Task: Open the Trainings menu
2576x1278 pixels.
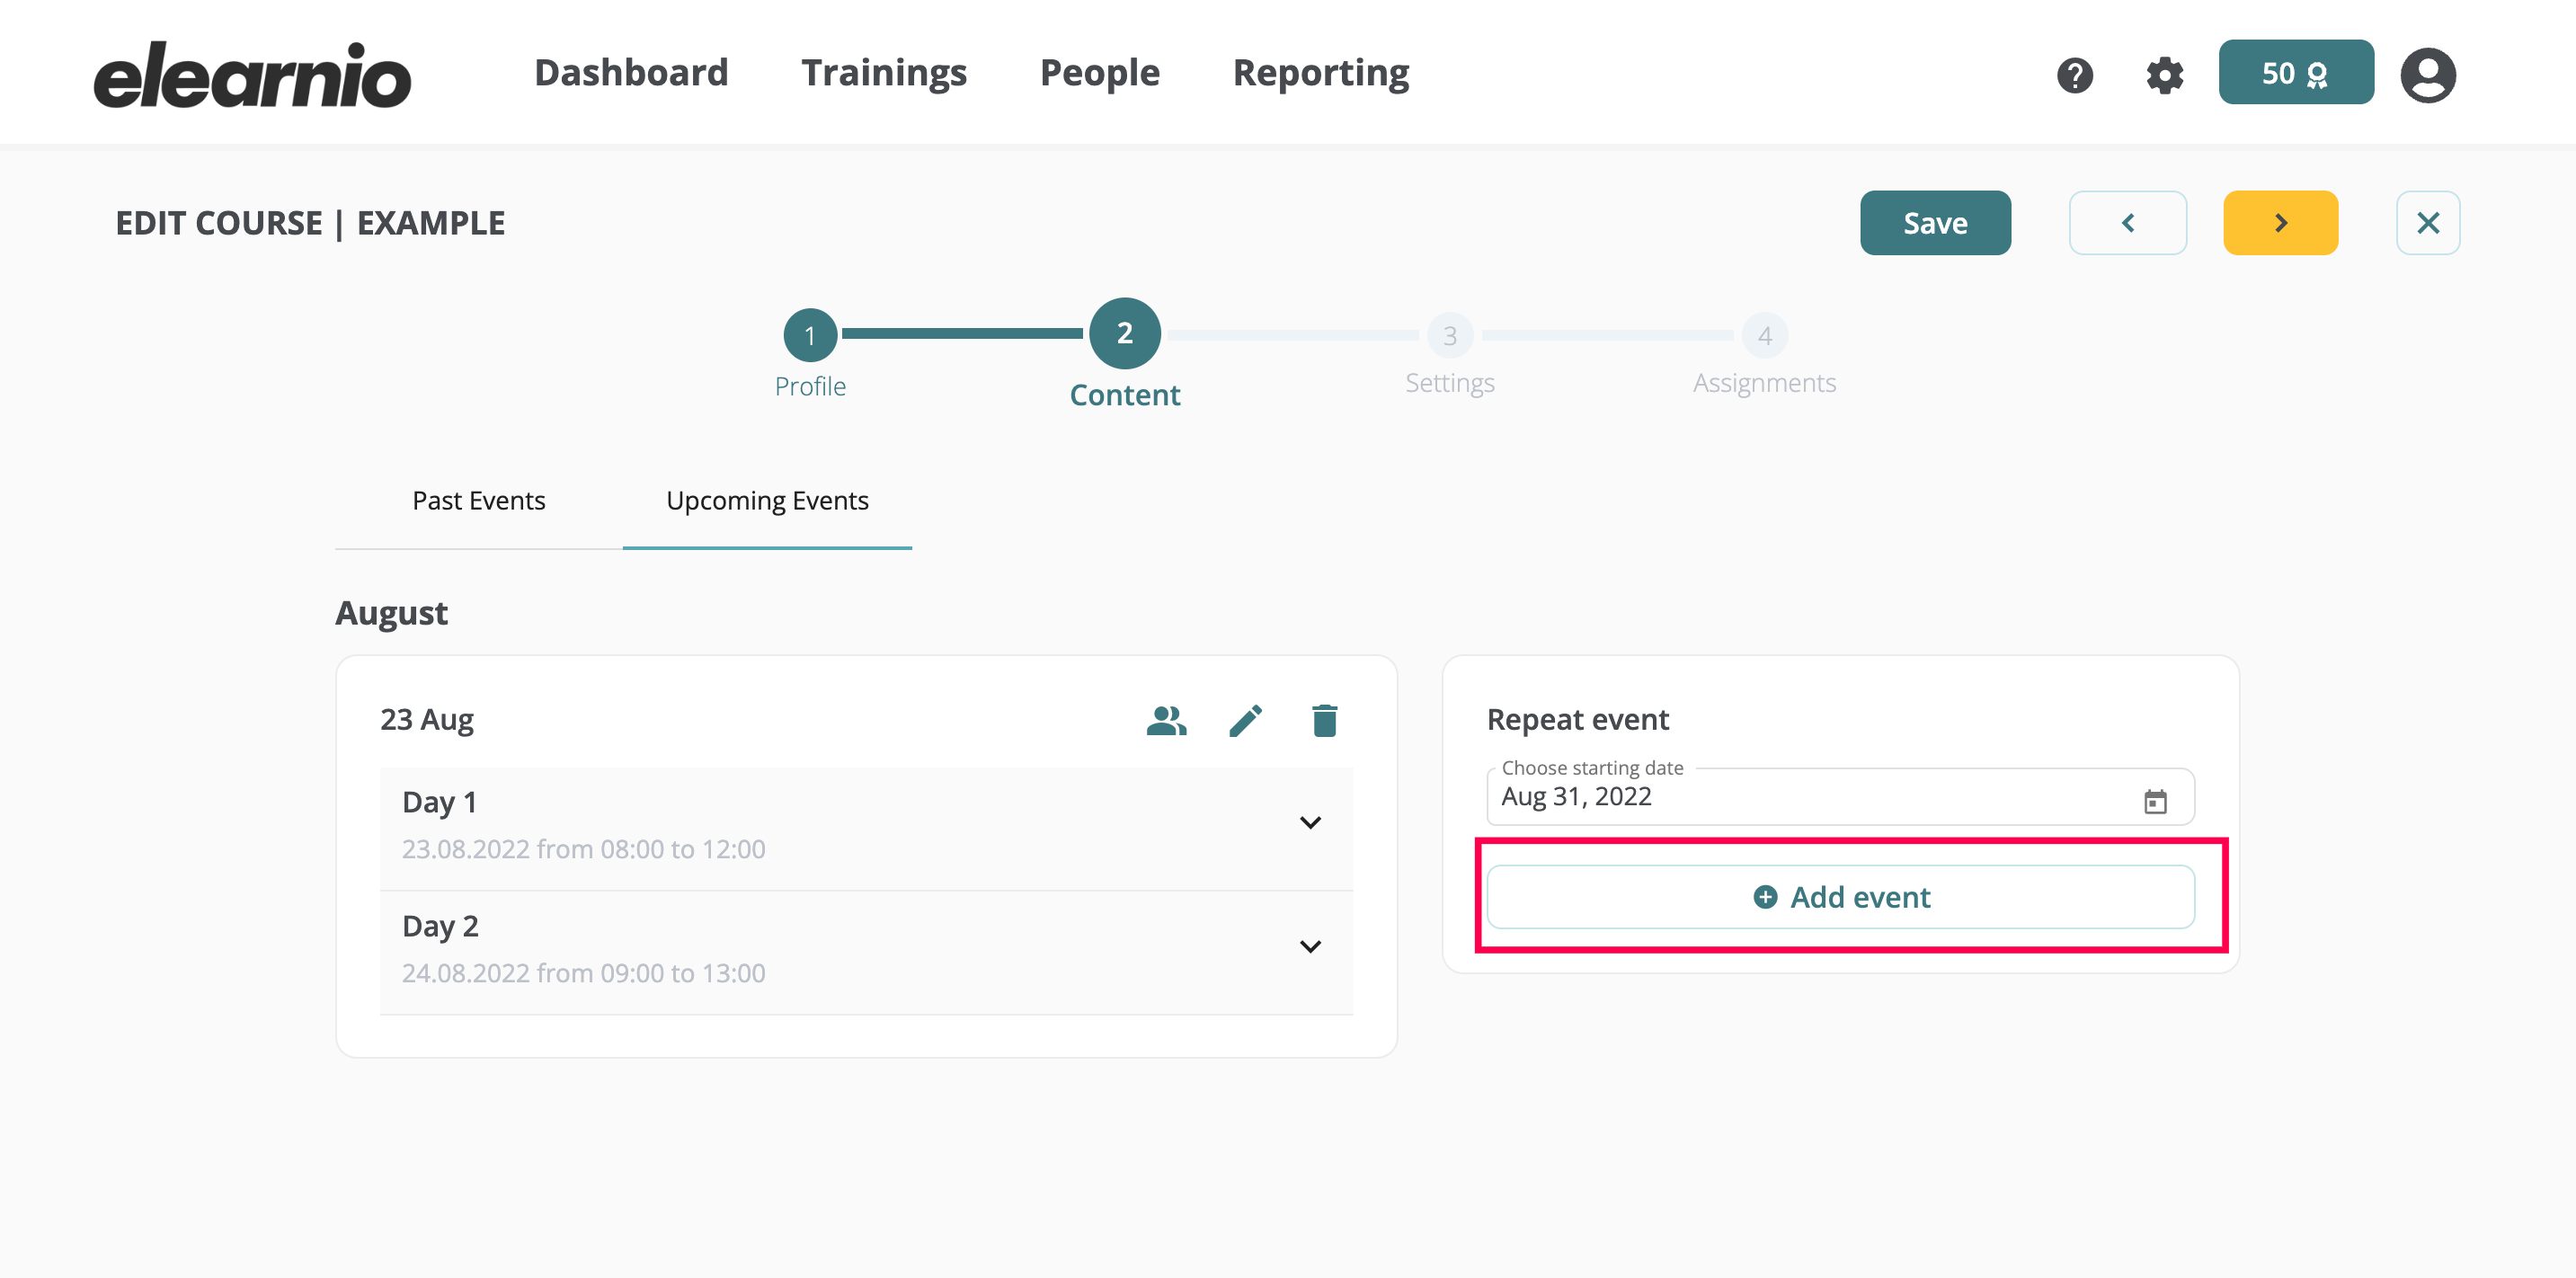Action: click(884, 72)
